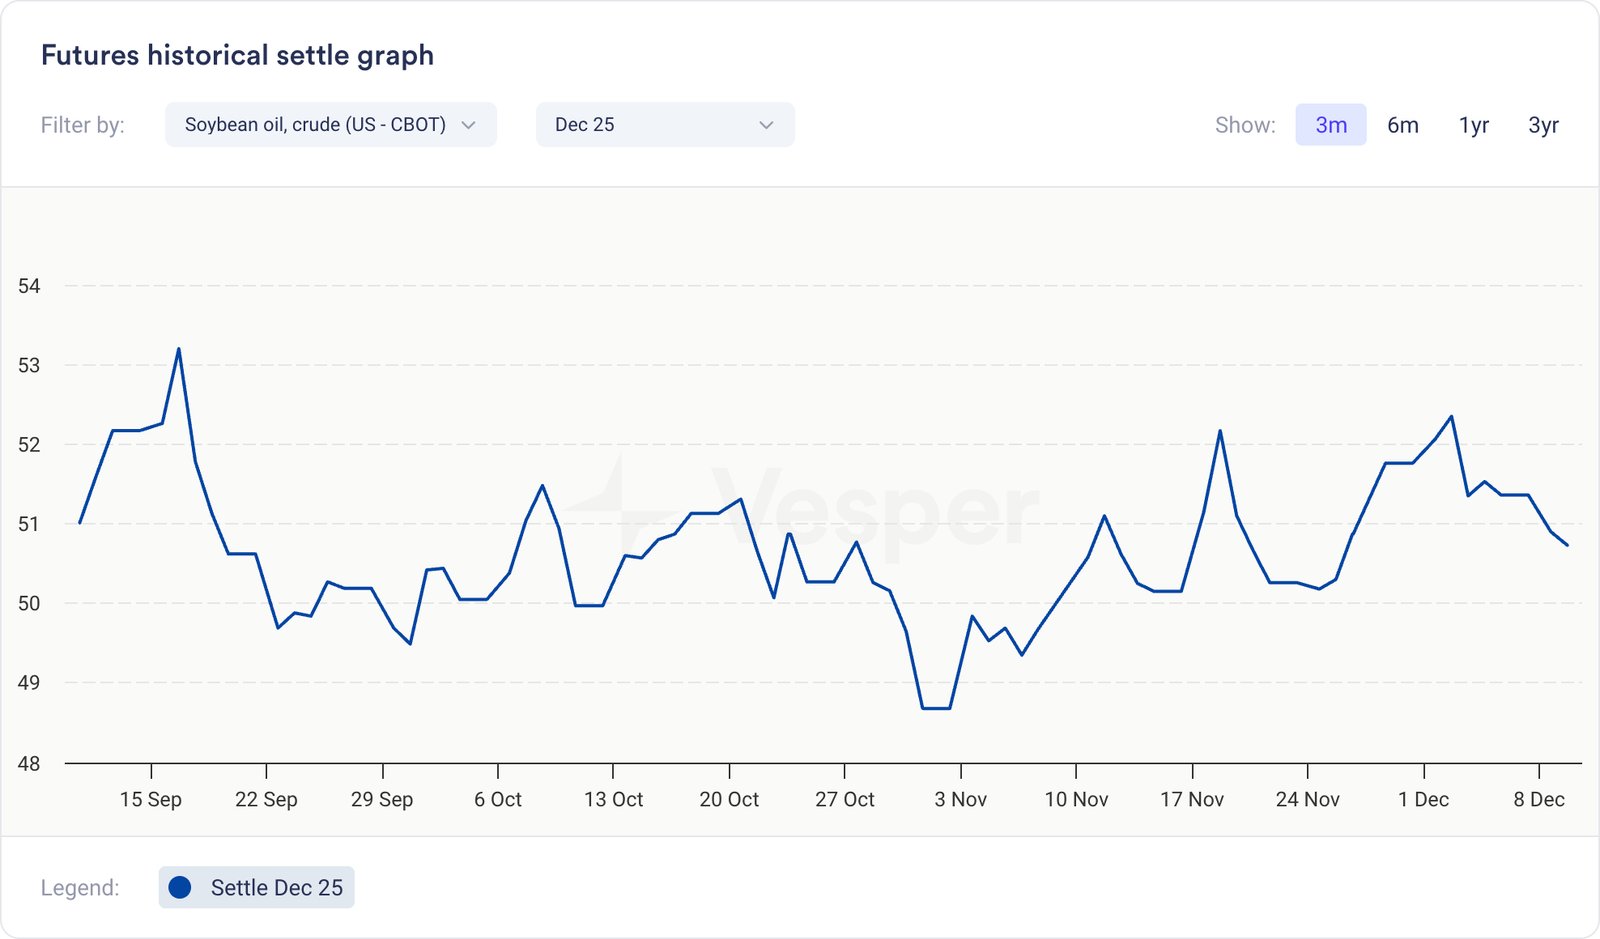The image size is (1600, 939).
Task: Expand the Dec 25 contract dropdown
Action: 664,125
